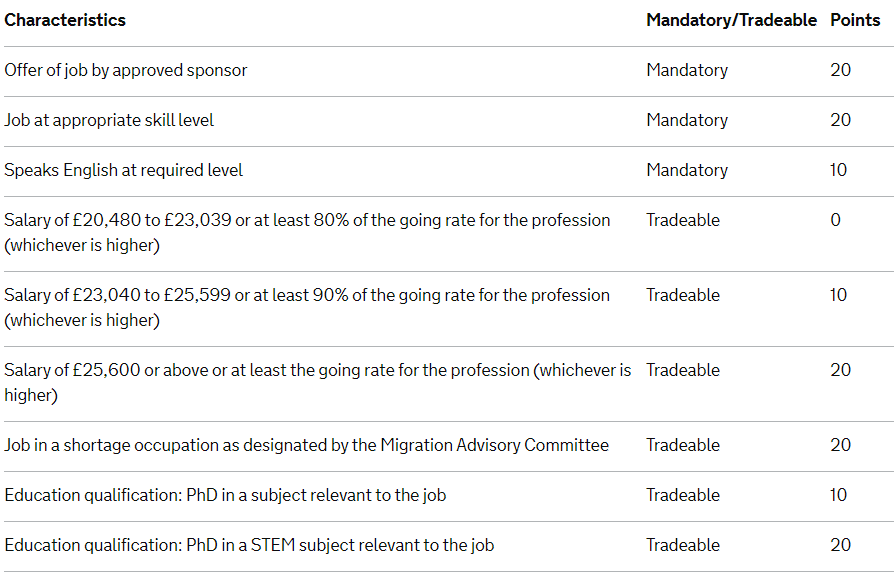Image resolution: width=894 pixels, height=585 pixels.
Task: Click 'PhD in a subject relevant' row
Action: coord(447,496)
